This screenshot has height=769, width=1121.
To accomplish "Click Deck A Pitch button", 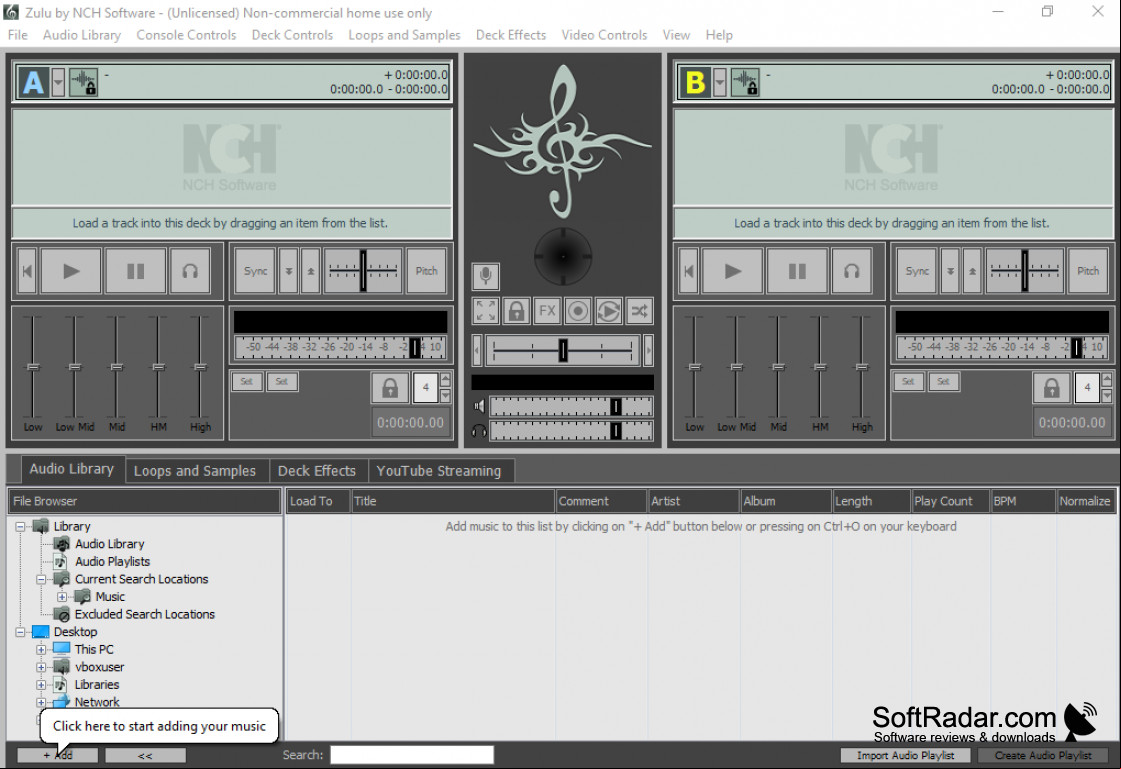I will click(x=427, y=271).
